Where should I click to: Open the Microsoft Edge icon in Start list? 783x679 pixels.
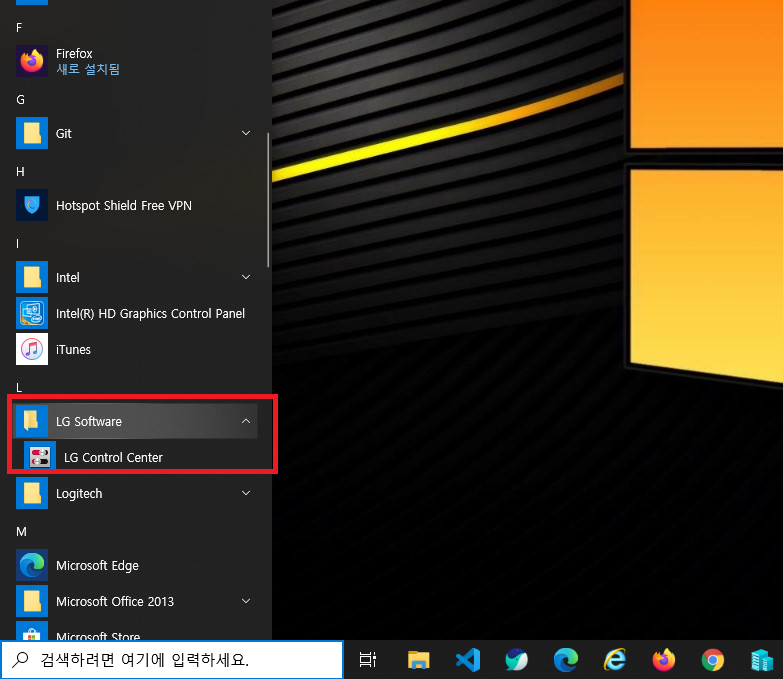coord(32,565)
